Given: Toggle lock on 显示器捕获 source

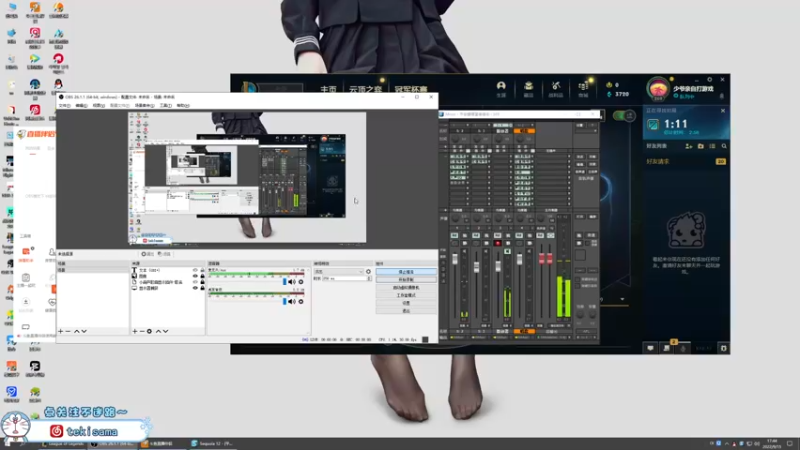Looking at the screenshot, I should tap(203, 288).
